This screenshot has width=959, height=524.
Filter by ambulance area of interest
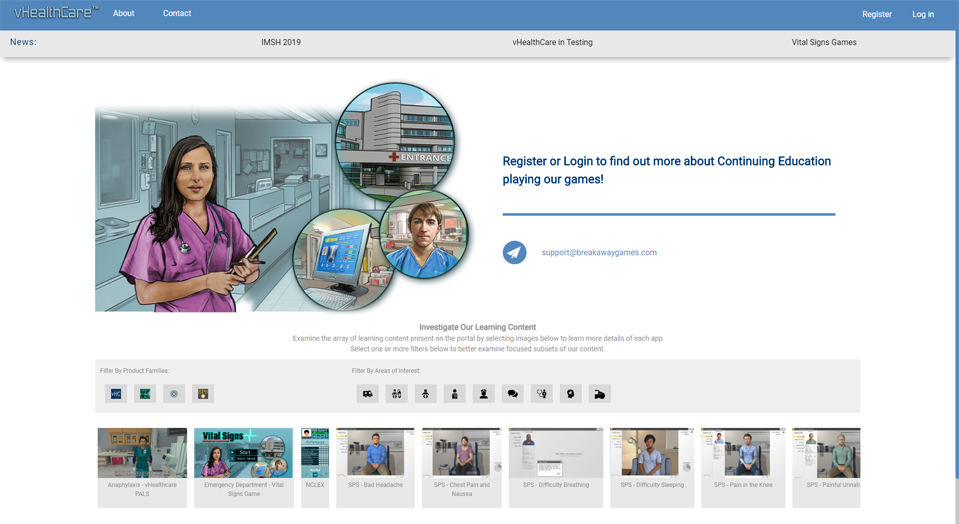tap(368, 394)
